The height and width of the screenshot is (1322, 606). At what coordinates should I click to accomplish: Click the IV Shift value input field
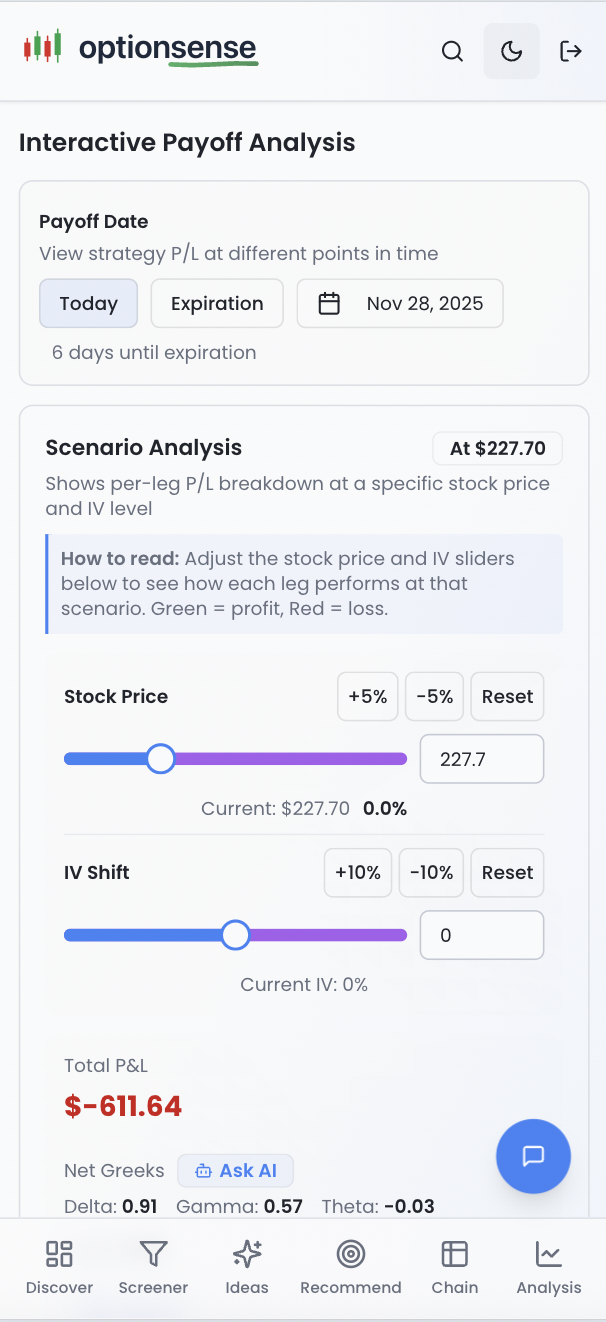pyautogui.click(x=481, y=935)
